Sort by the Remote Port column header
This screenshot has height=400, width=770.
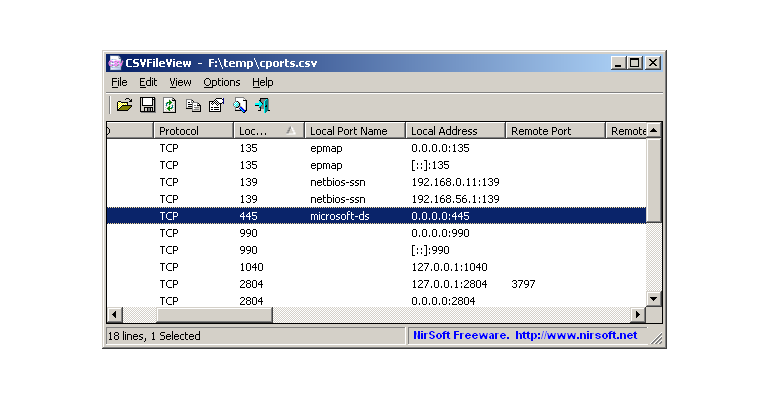tap(555, 131)
